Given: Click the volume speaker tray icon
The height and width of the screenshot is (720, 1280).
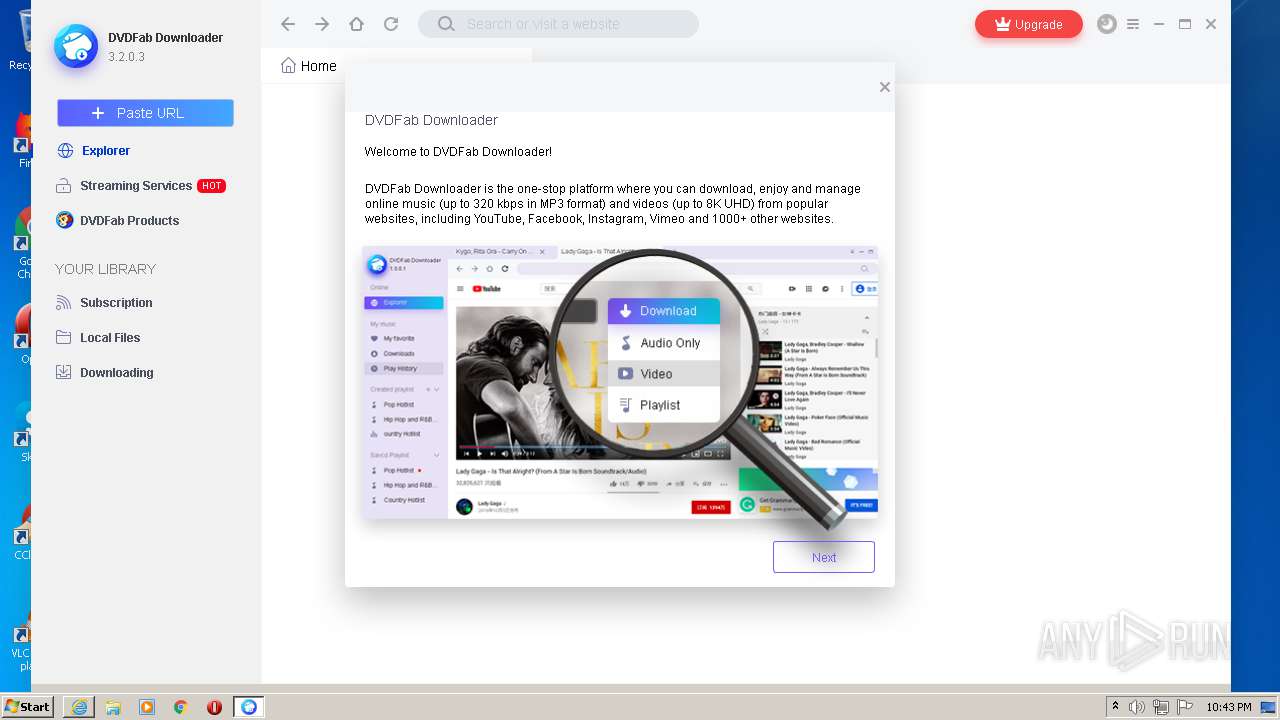Looking at the screenshot, I should 1137,707.
